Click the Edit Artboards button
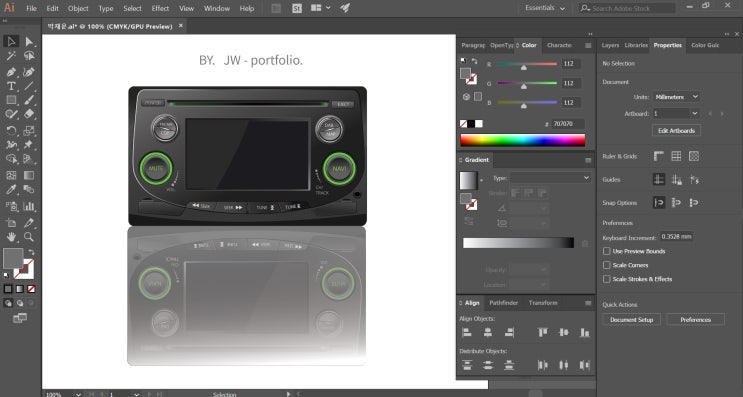The height and width of the screenshot is (397, 743). coord(676,131)
